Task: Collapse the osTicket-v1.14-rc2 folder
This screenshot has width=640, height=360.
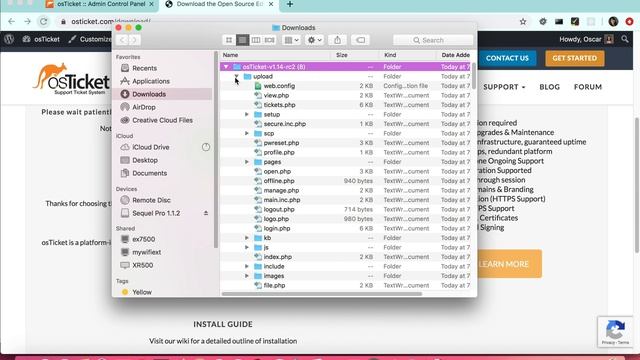Action: pyautogui.click(x=226, y=67)
